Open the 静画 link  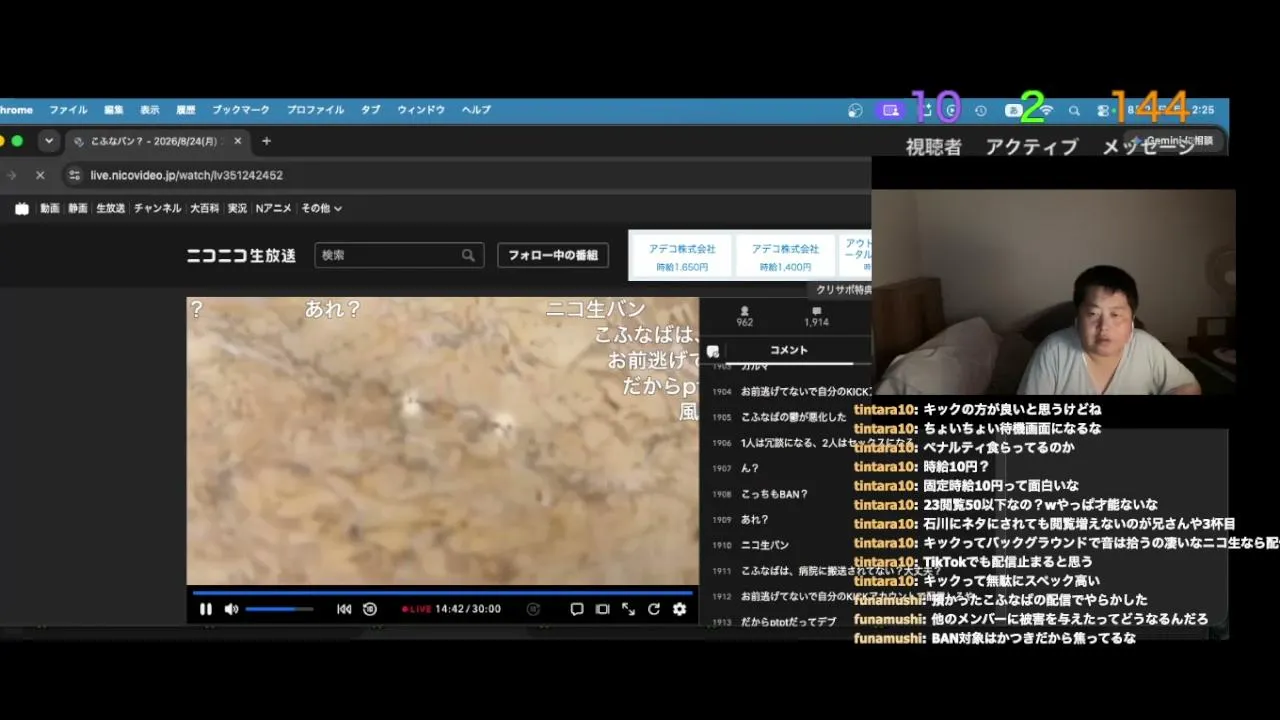coord(78,208)
